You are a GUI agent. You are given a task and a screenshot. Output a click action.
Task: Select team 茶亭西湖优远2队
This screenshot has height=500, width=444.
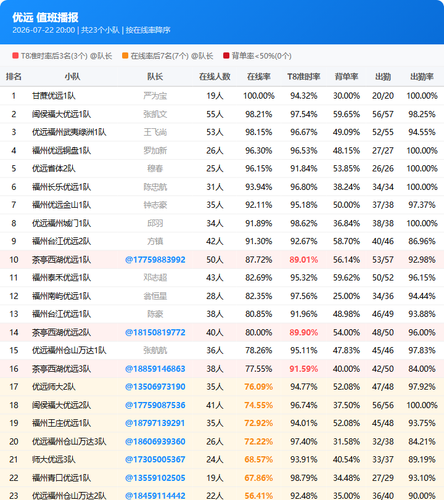click(x=61, y=332)
